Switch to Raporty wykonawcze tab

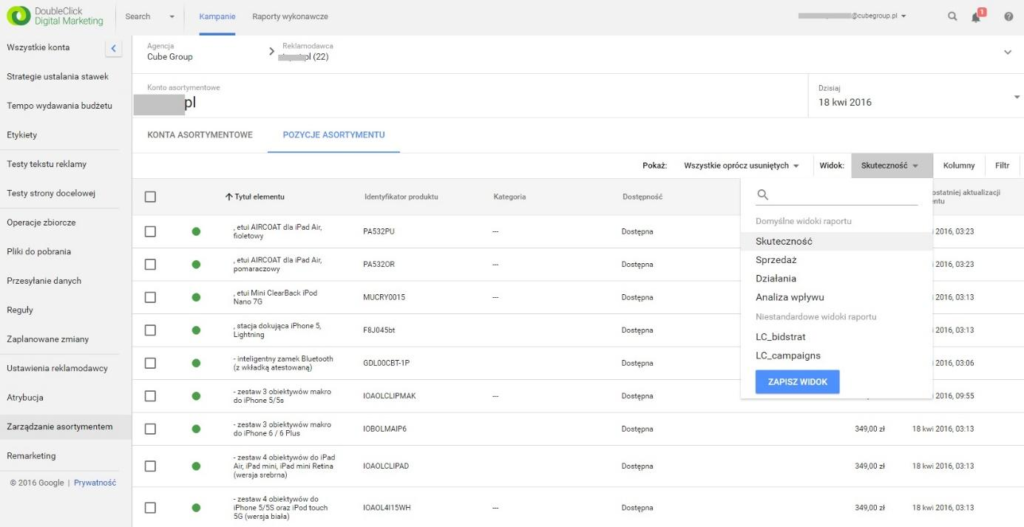[290, 16]
